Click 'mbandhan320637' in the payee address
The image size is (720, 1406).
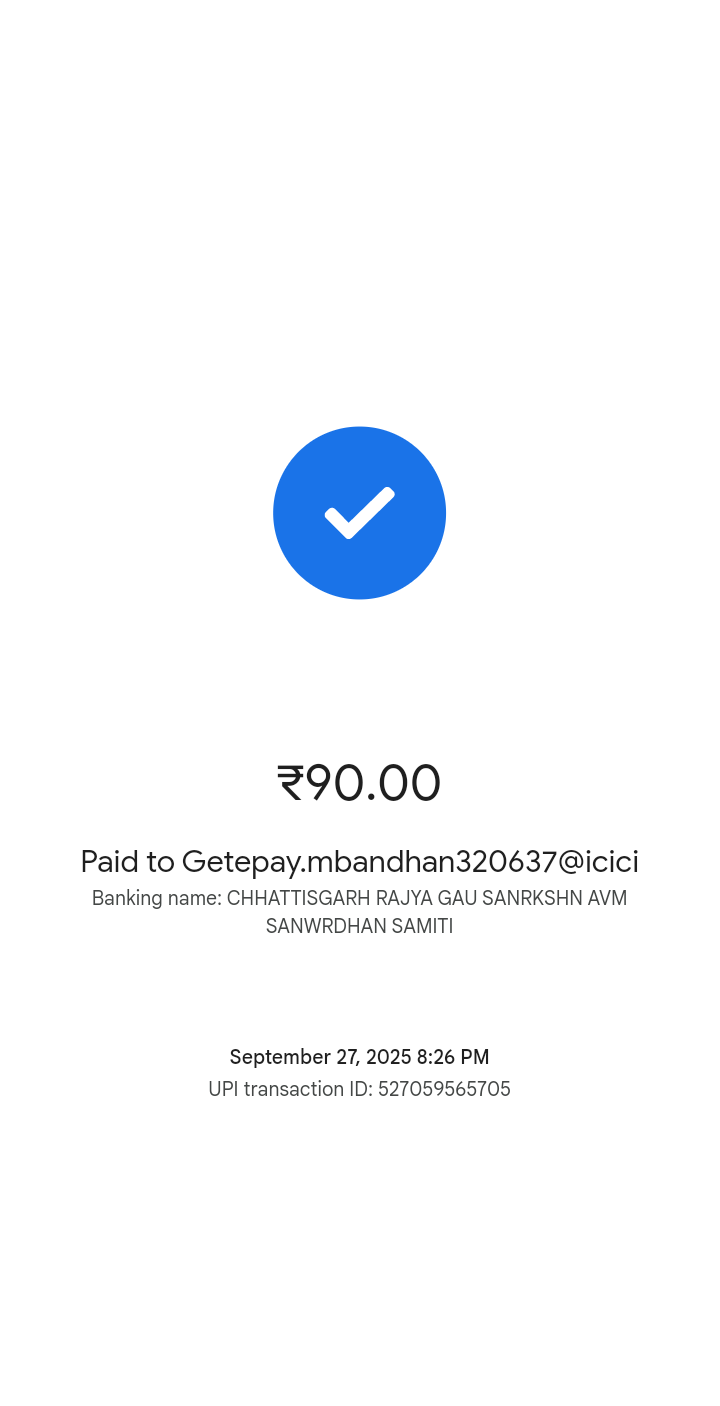point(432,862)
